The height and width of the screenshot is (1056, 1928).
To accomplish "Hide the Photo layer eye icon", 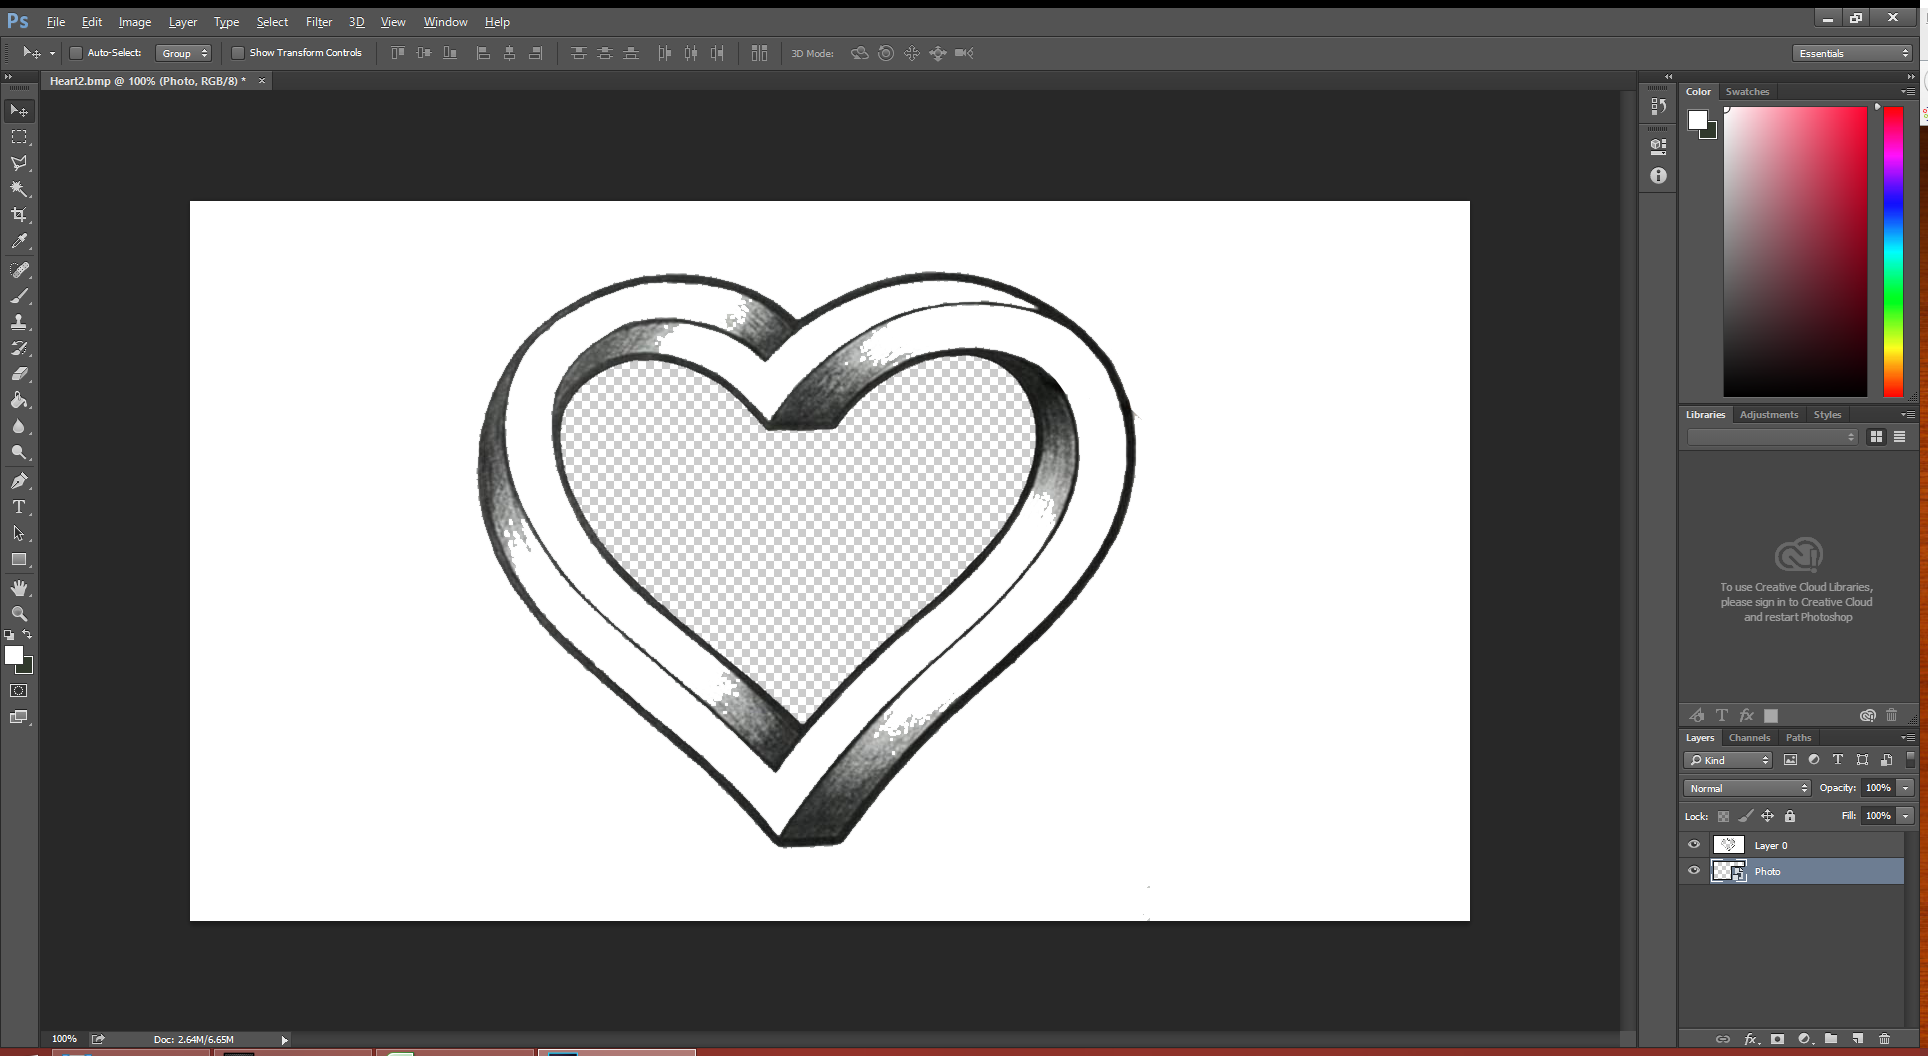I will (x=1694, y=871).
